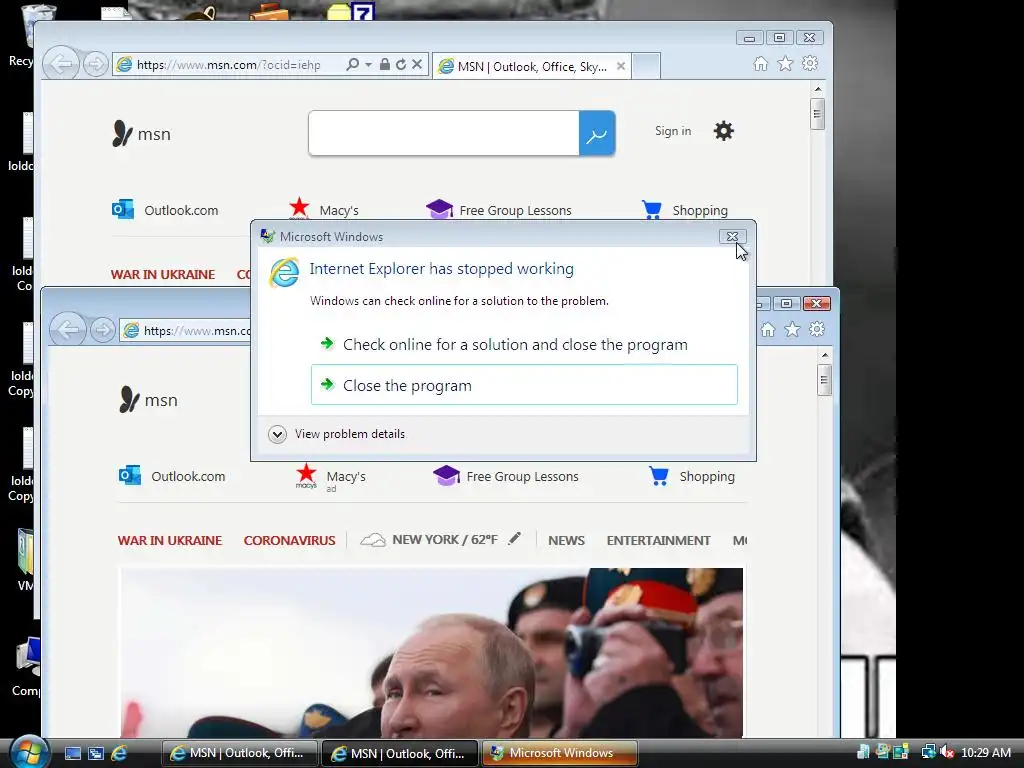This screenshot has width=1024, height=768.
Task: Click msn logo in rear window
Action: [x=141, y=133]
